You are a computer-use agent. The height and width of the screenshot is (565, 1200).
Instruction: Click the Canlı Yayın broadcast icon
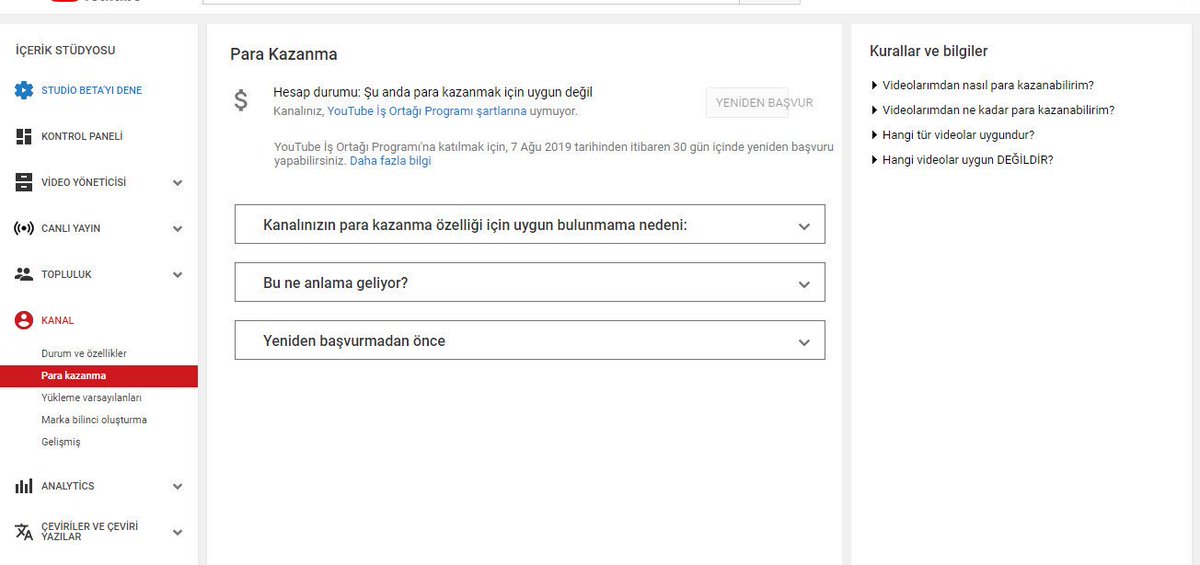coord(24,228)
